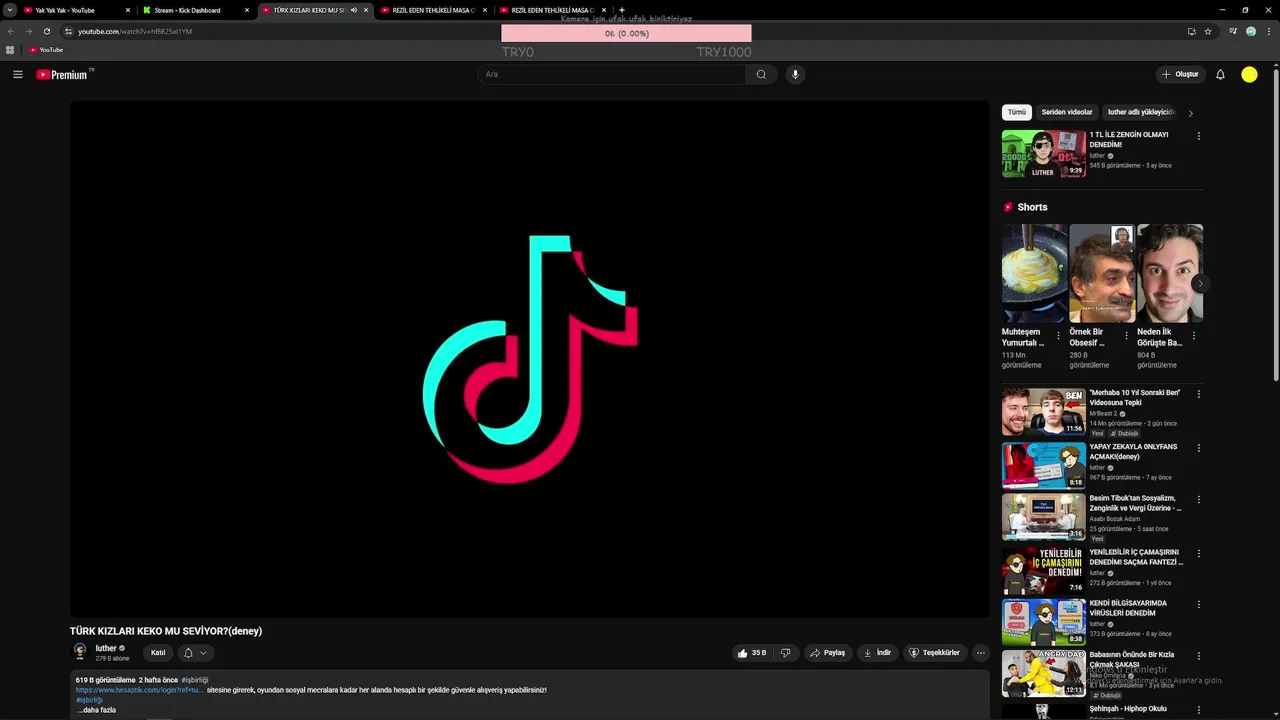This screenshot has width=1280, height=720.
Task: Open luther channel avatar under video
Action: [x=80, y=652]
